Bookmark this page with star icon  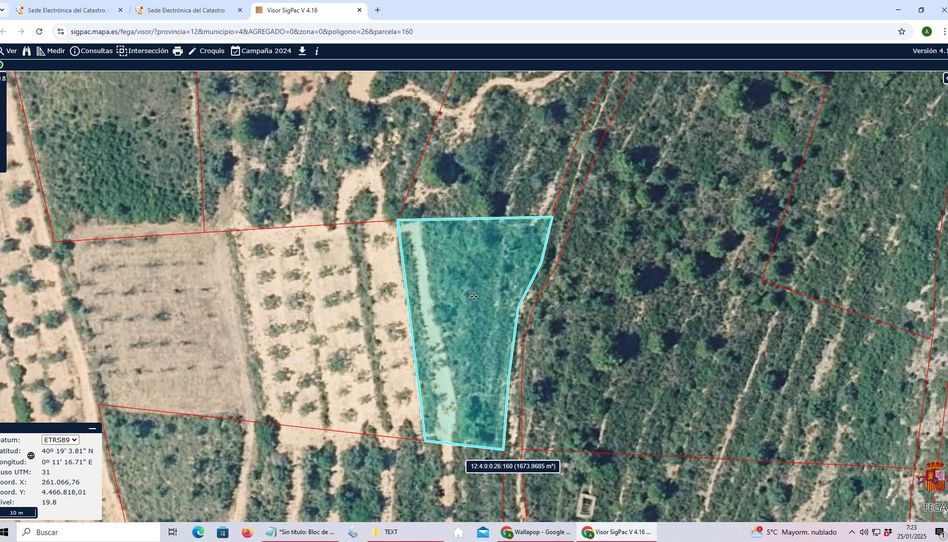[901, 31]
